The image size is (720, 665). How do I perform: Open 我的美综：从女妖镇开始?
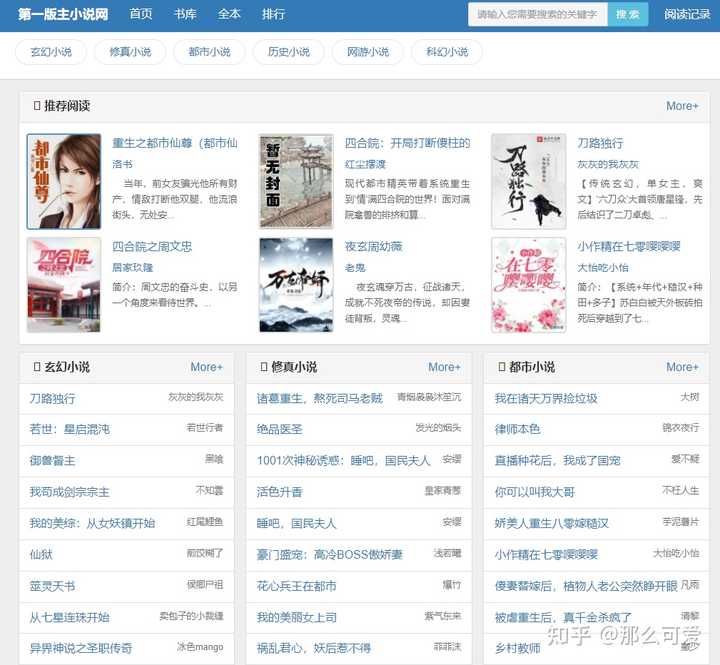[92, 523]
